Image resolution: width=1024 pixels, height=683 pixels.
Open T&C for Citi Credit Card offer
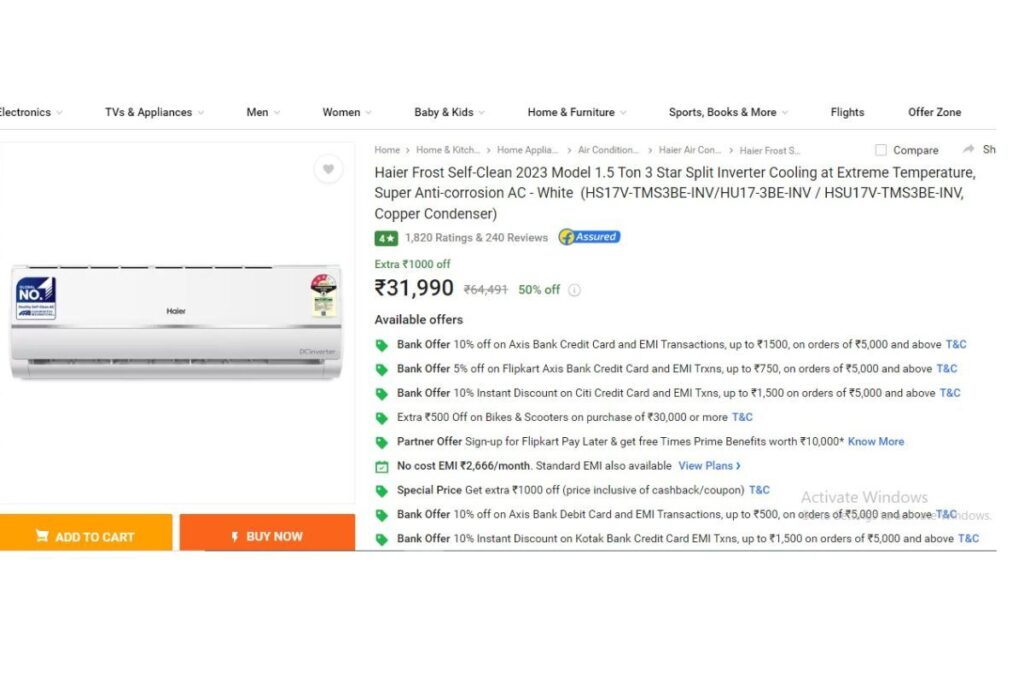click(950, 393)
